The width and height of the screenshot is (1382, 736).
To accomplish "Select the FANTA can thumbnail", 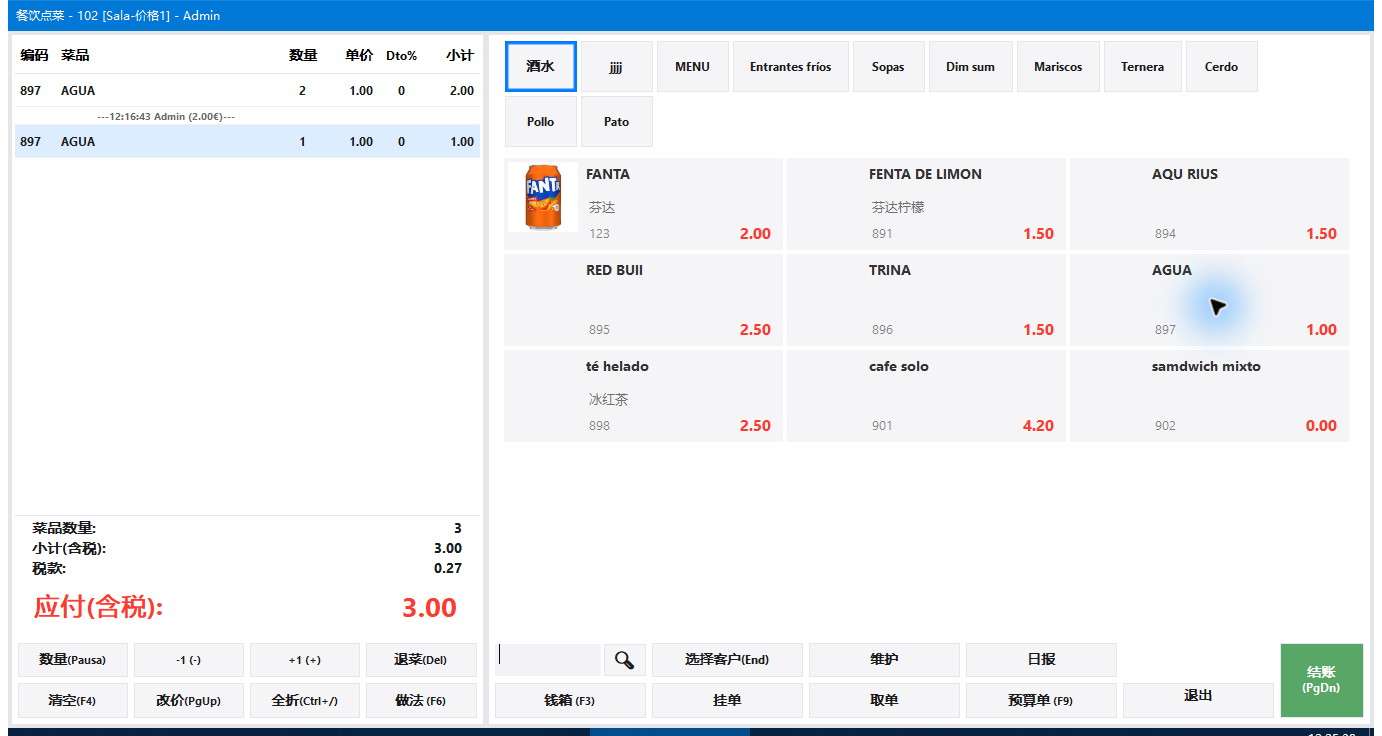I will pos(543,197).
